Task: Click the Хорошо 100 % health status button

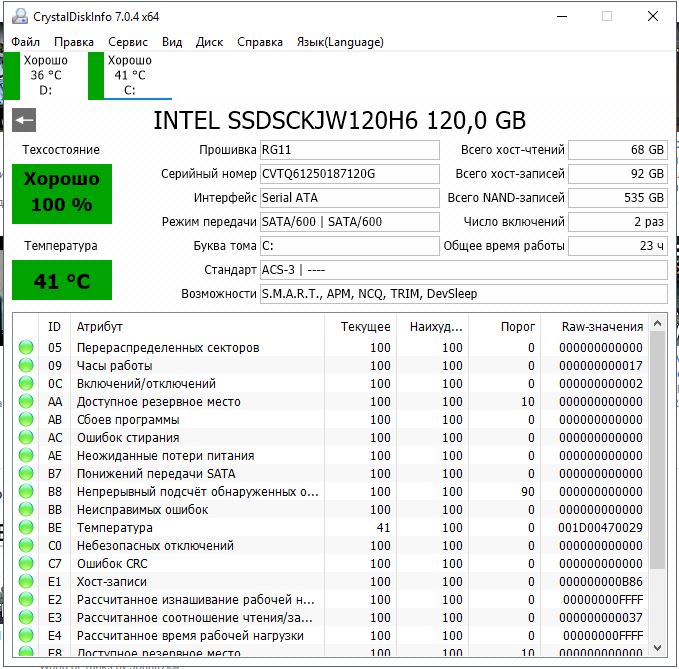Action: [x=62, y=194]
